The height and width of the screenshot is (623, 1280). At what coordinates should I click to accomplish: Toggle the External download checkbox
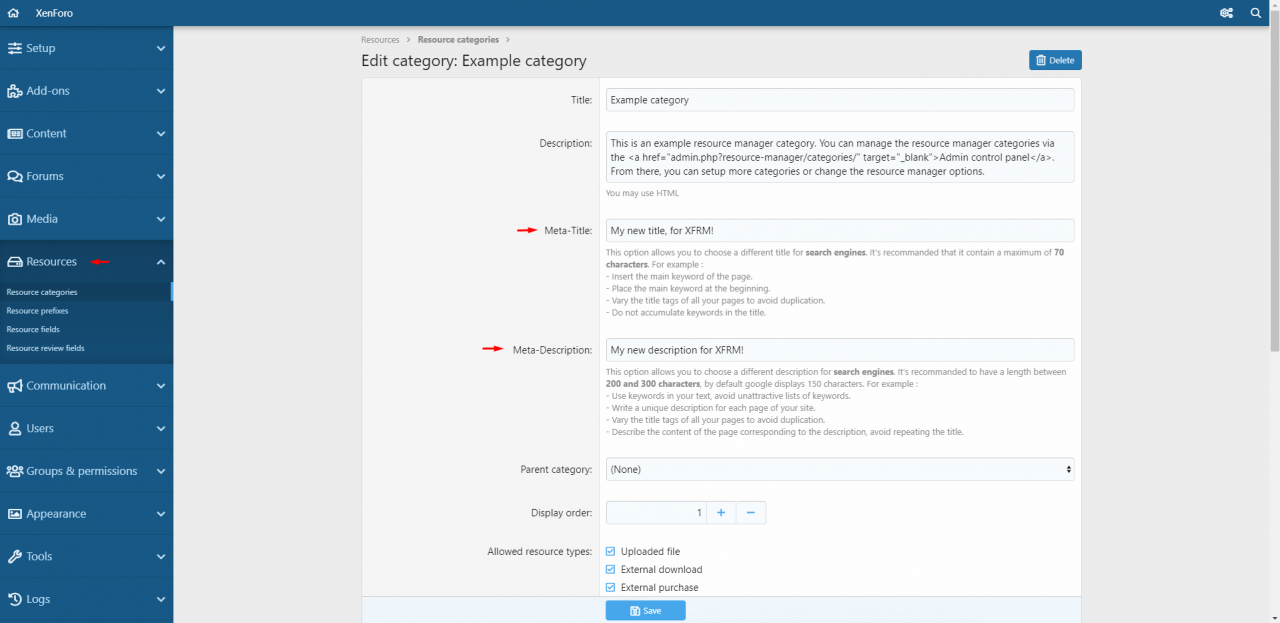pyautogui.click(x=611, y=569)
